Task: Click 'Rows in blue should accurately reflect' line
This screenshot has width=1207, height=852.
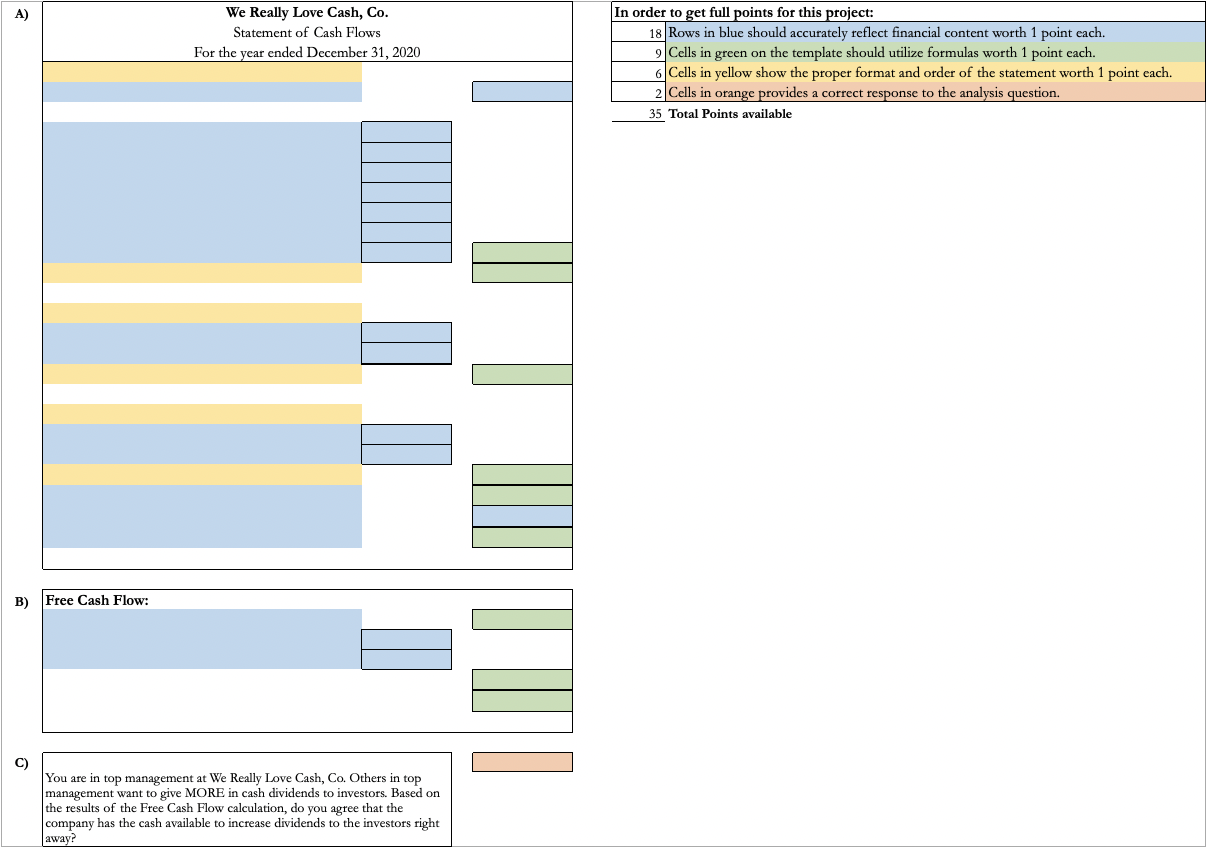Action: [886, 33]
